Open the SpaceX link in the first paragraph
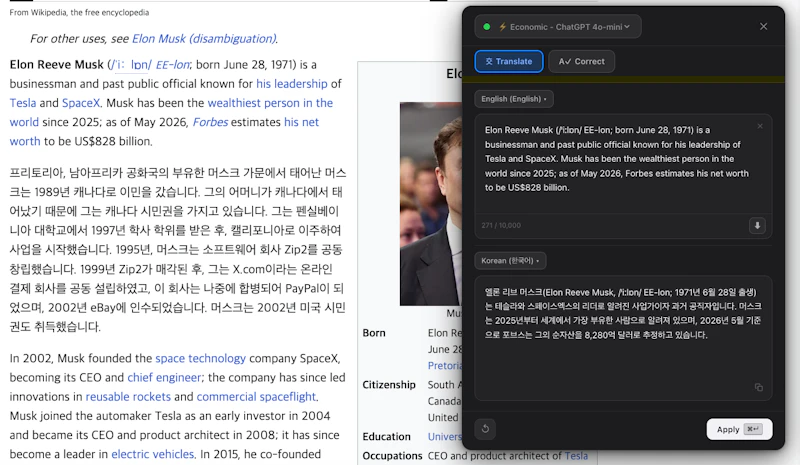The image size is (800, 465). click(x=81, y=103)
